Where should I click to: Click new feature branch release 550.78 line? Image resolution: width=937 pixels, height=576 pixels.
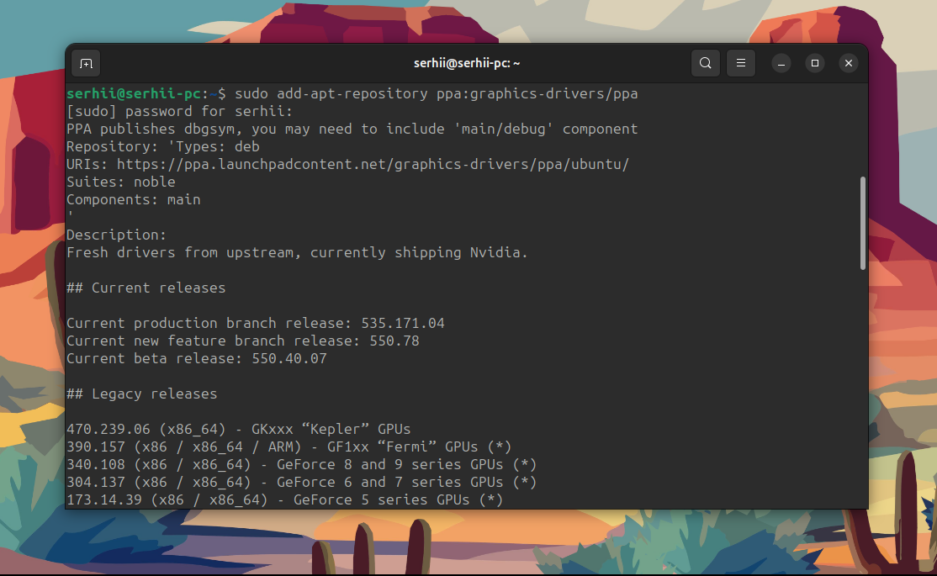click(x=243, y=341)
